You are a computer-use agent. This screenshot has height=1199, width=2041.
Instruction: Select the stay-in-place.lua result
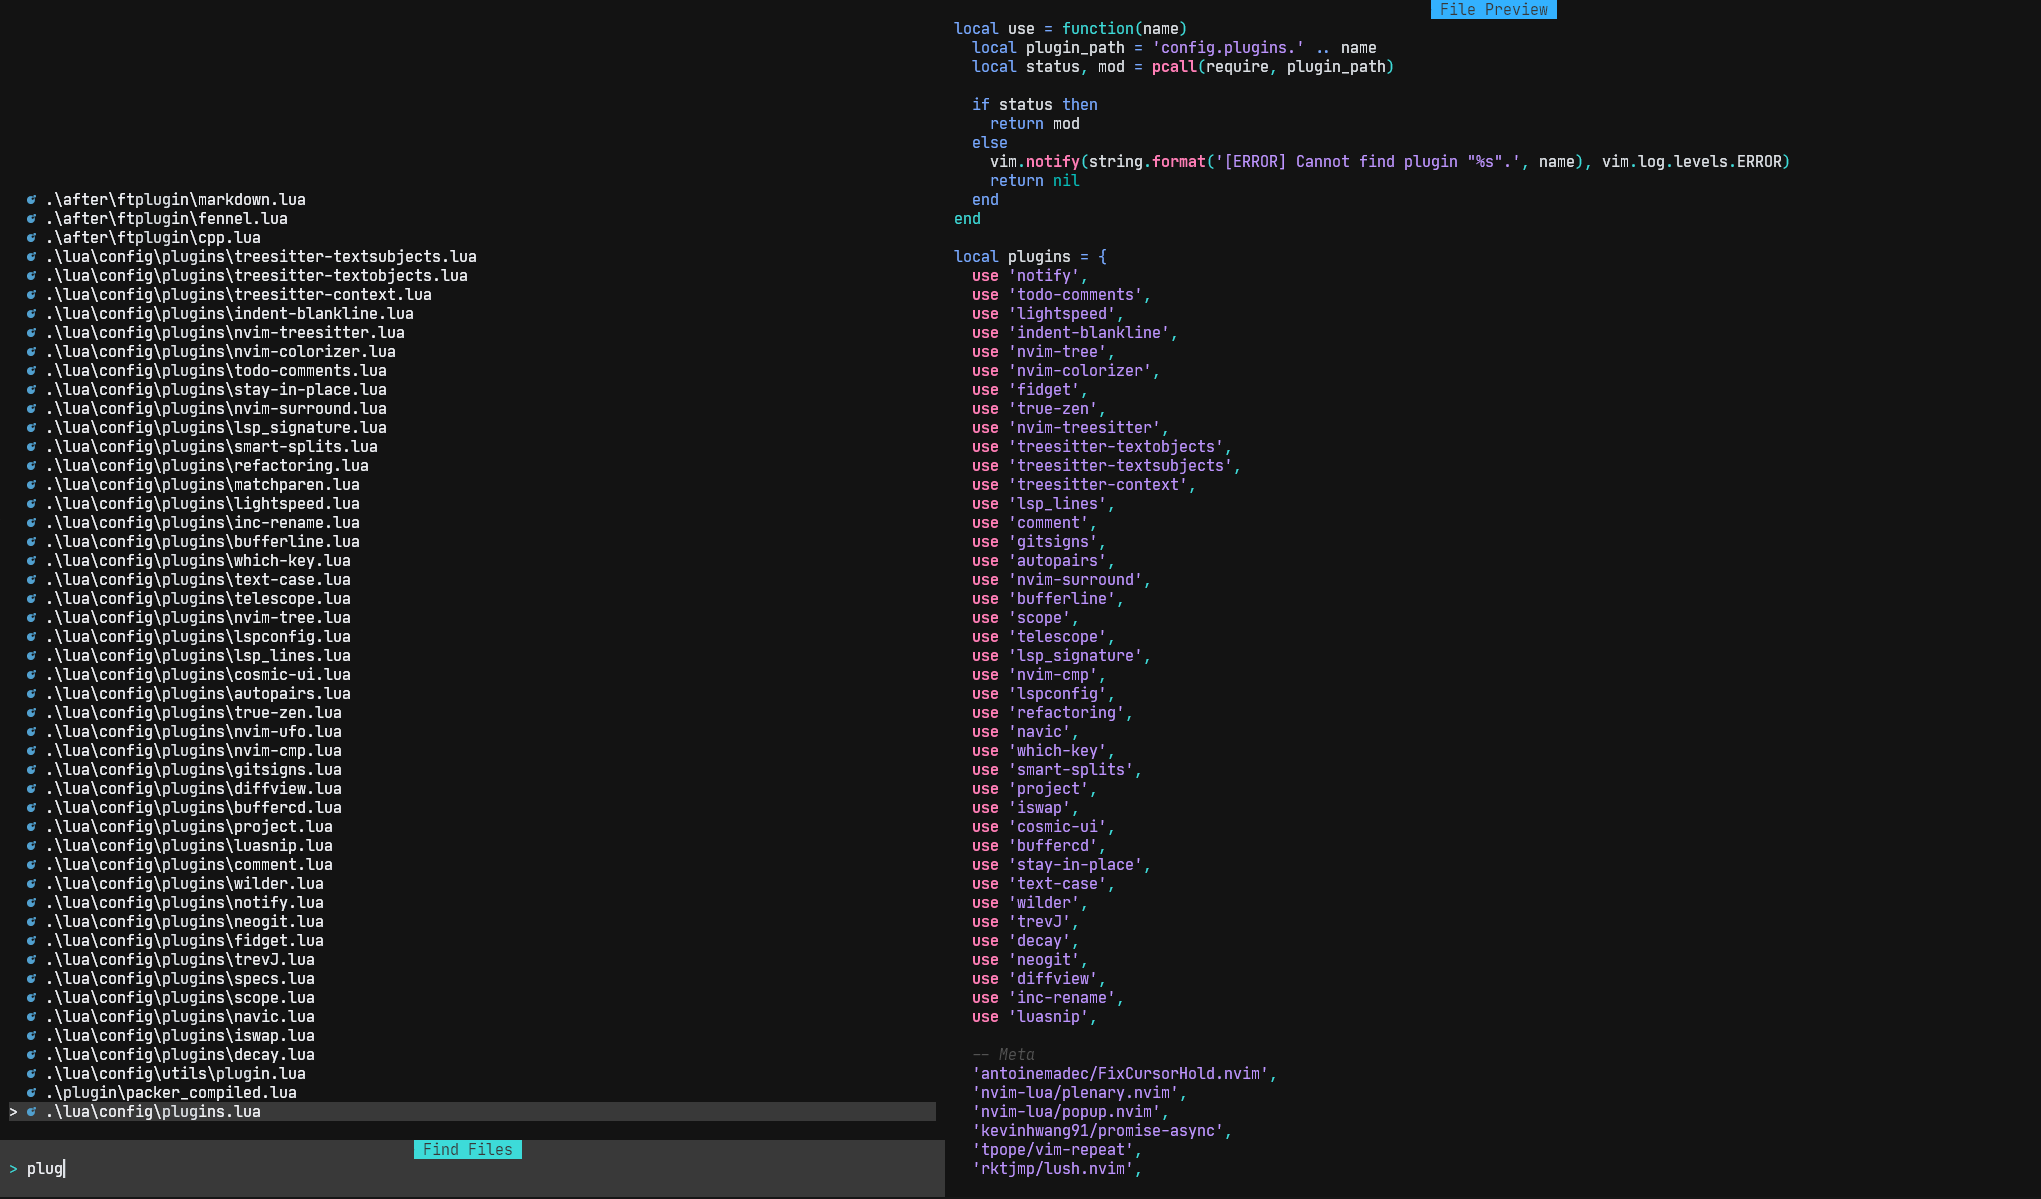tap(216, 390)
